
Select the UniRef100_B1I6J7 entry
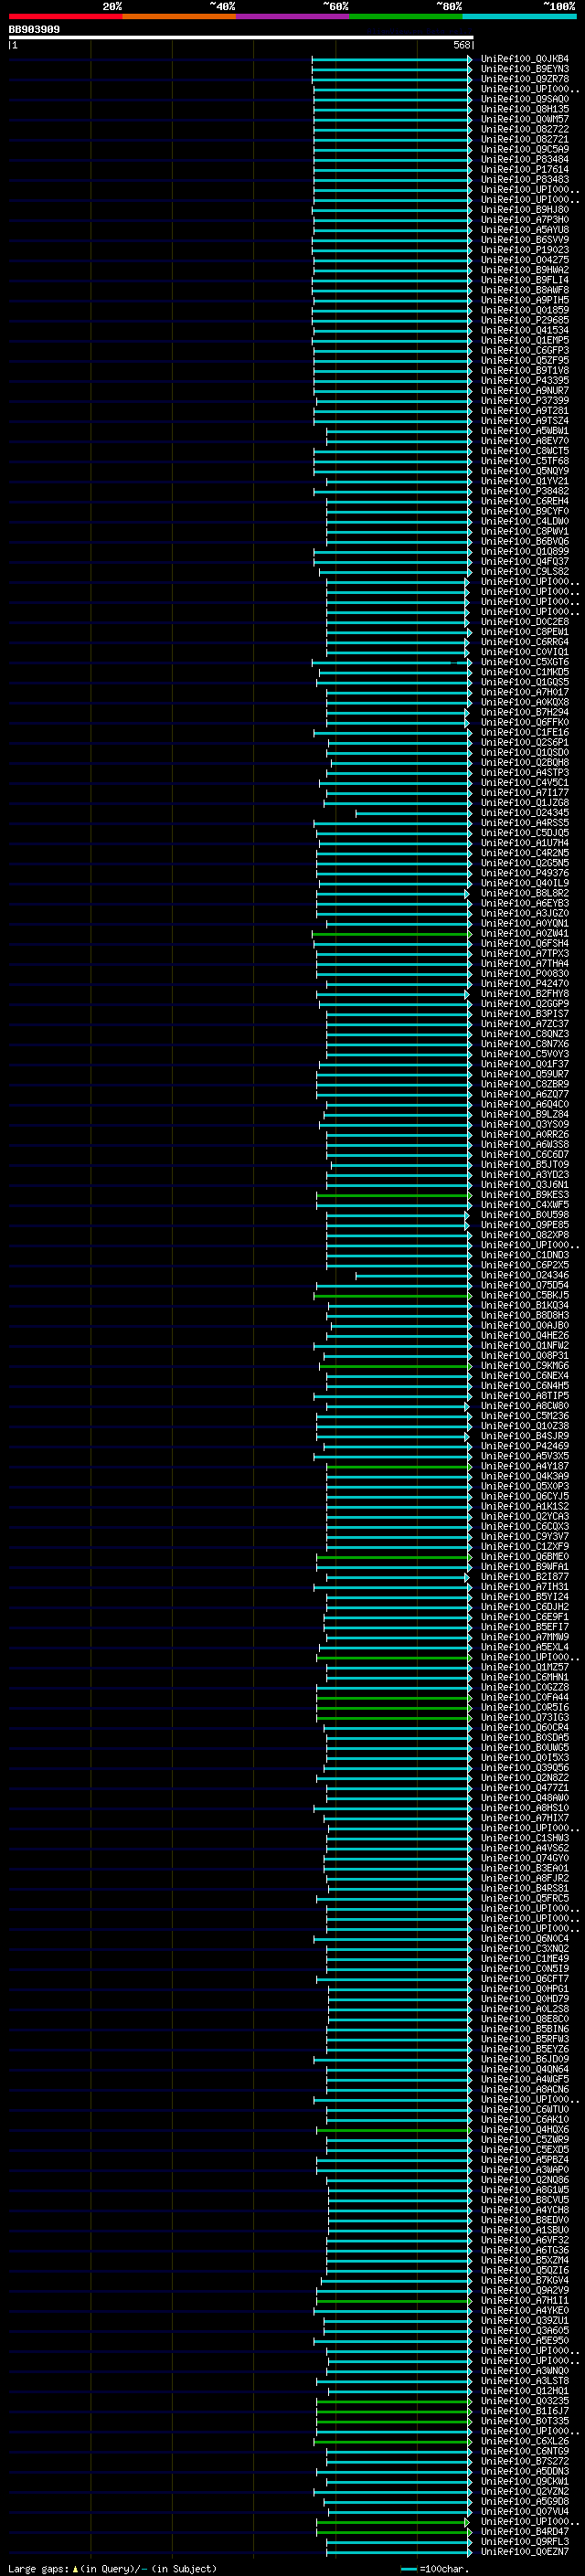pyautogui.click(x=525, y=2411)
